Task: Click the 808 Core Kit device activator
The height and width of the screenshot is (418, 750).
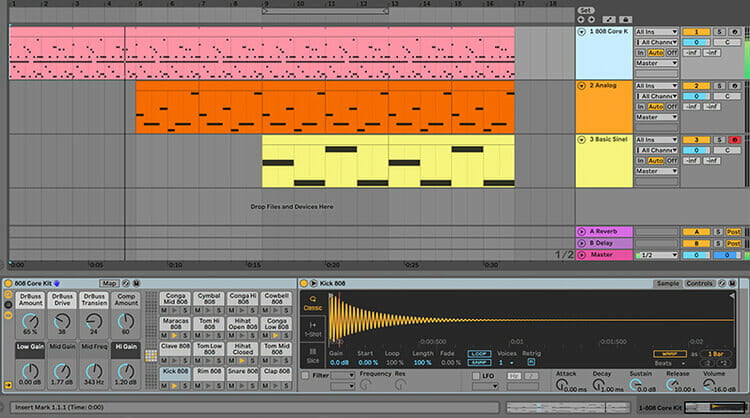Action: pyautogui.click(x=8, y=283)
